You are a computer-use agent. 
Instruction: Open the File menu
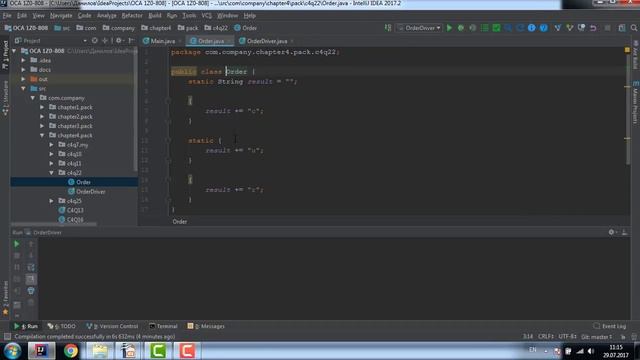pyautogui.click(x=7, y=16)
